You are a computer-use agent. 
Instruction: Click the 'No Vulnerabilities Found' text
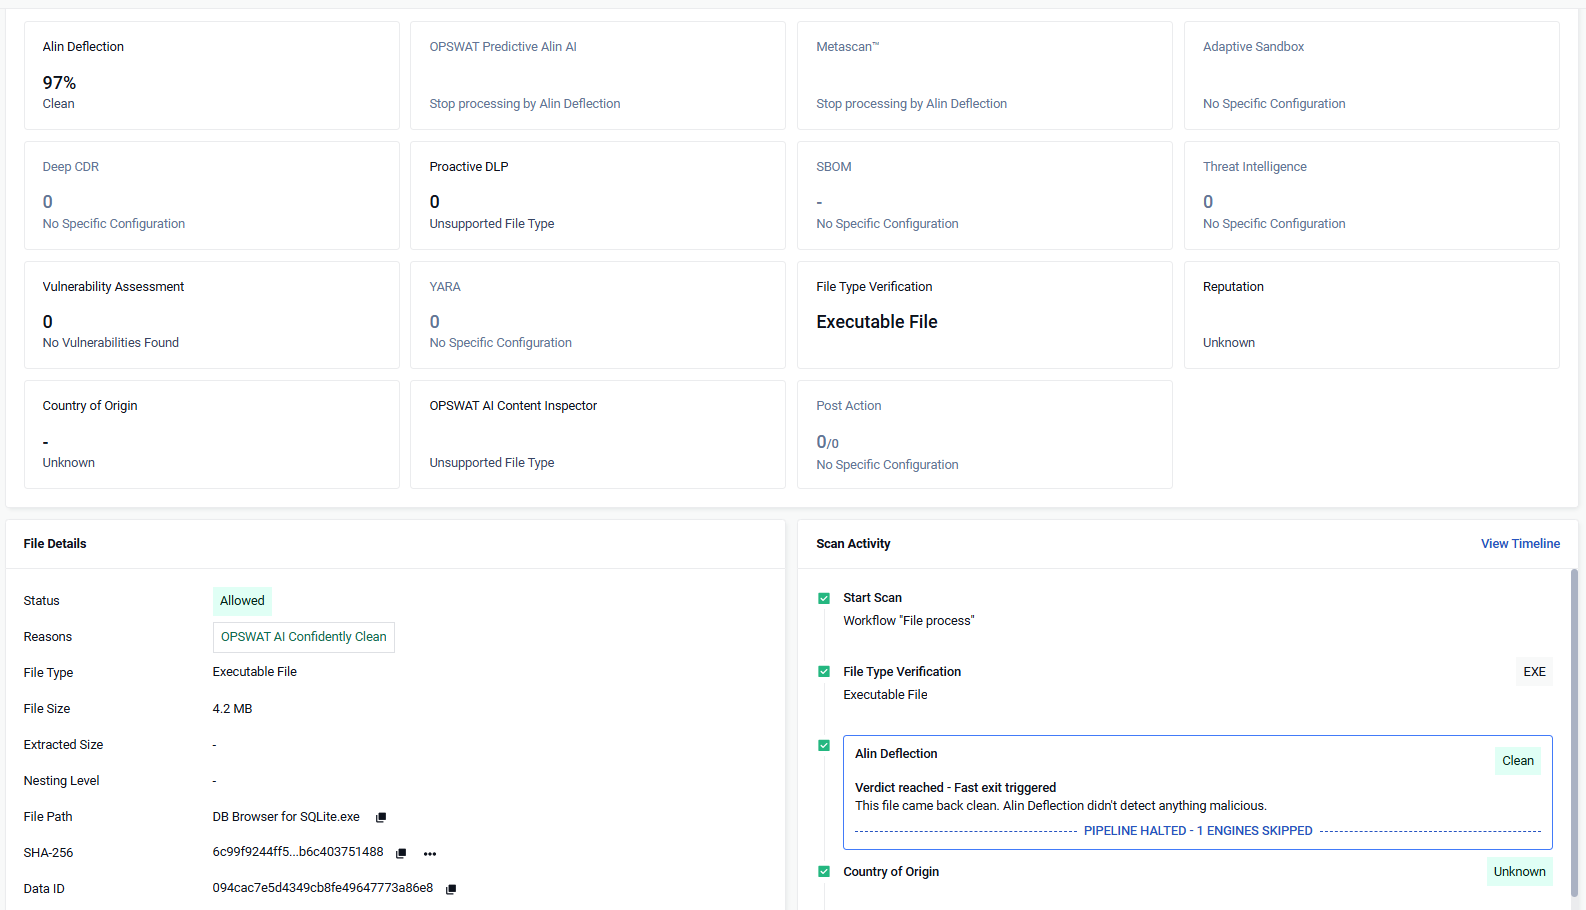pyautogui.click(x=111, y=343)
